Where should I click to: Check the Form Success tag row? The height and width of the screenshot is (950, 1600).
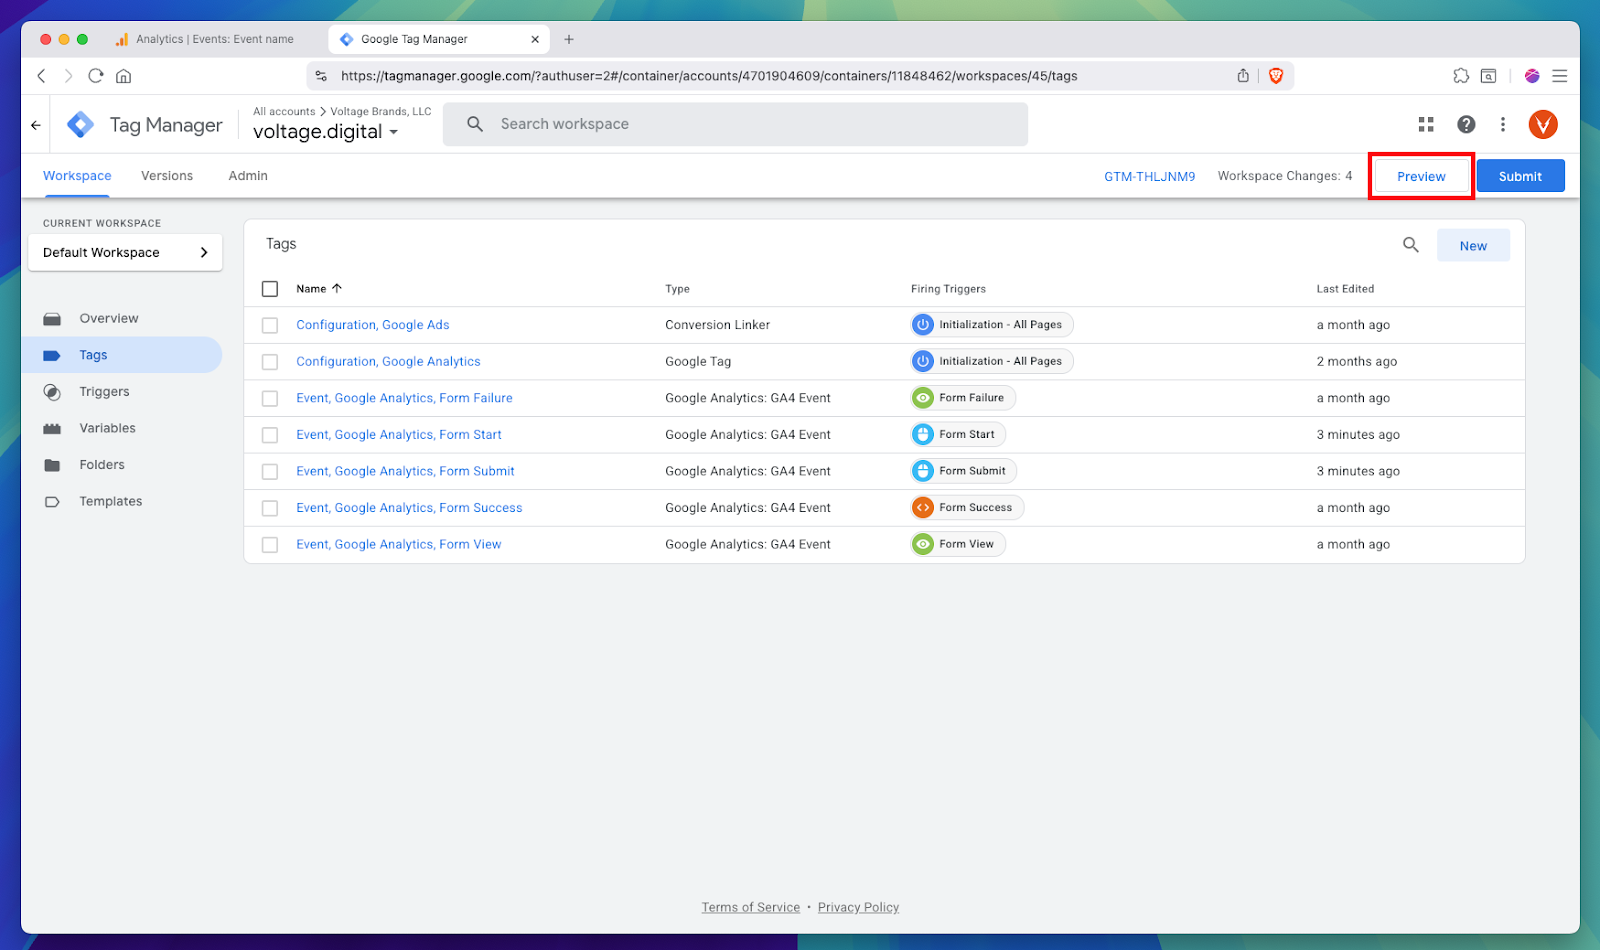point(270,508)
